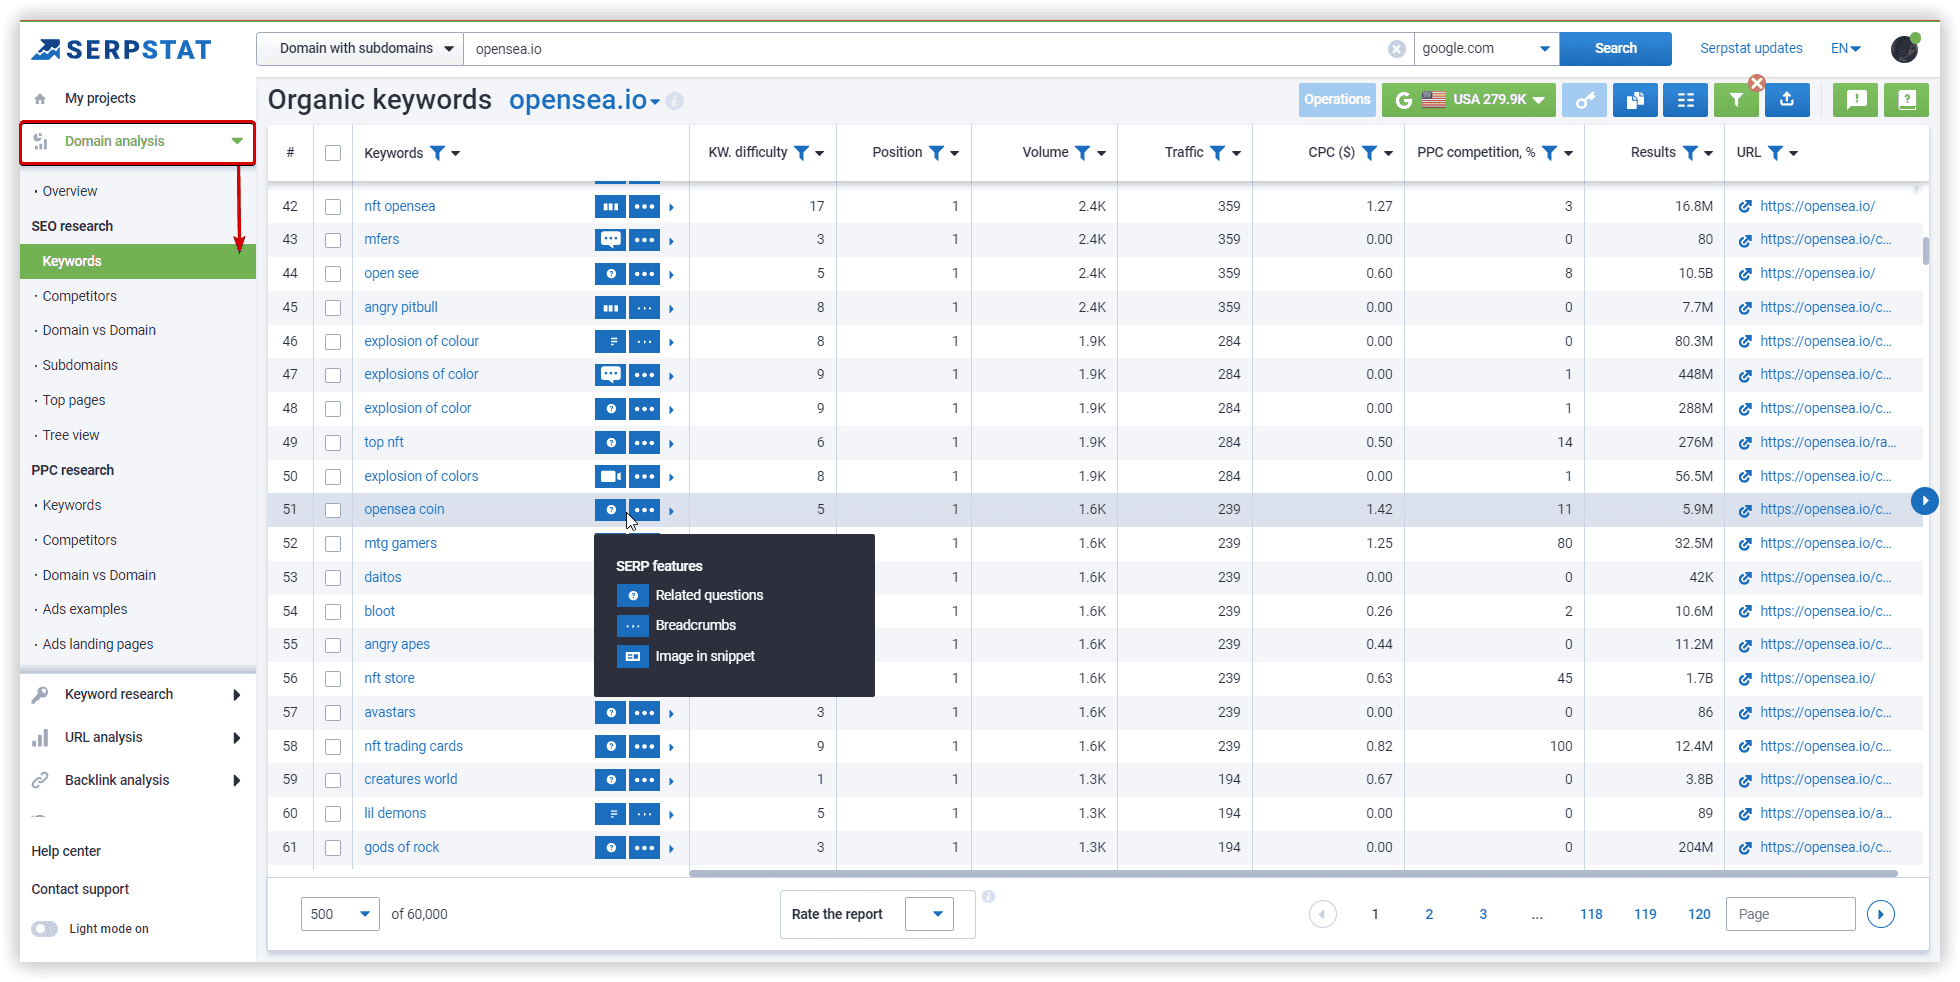Filter the KW. difficulty column funnel
The height and width of the screenshot is (982, 1960).
click(x=801, y=153)
